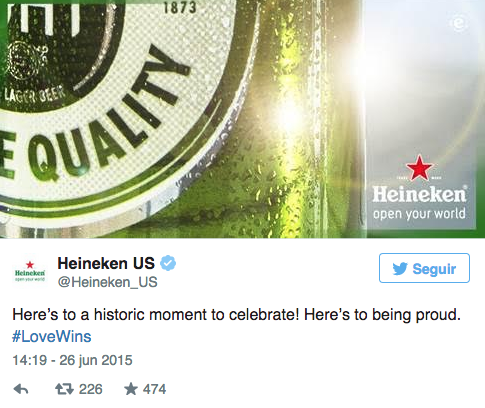Click the Heineken wordmark in the image
This screenshot has height=408, width=485.
coord(419,194)
